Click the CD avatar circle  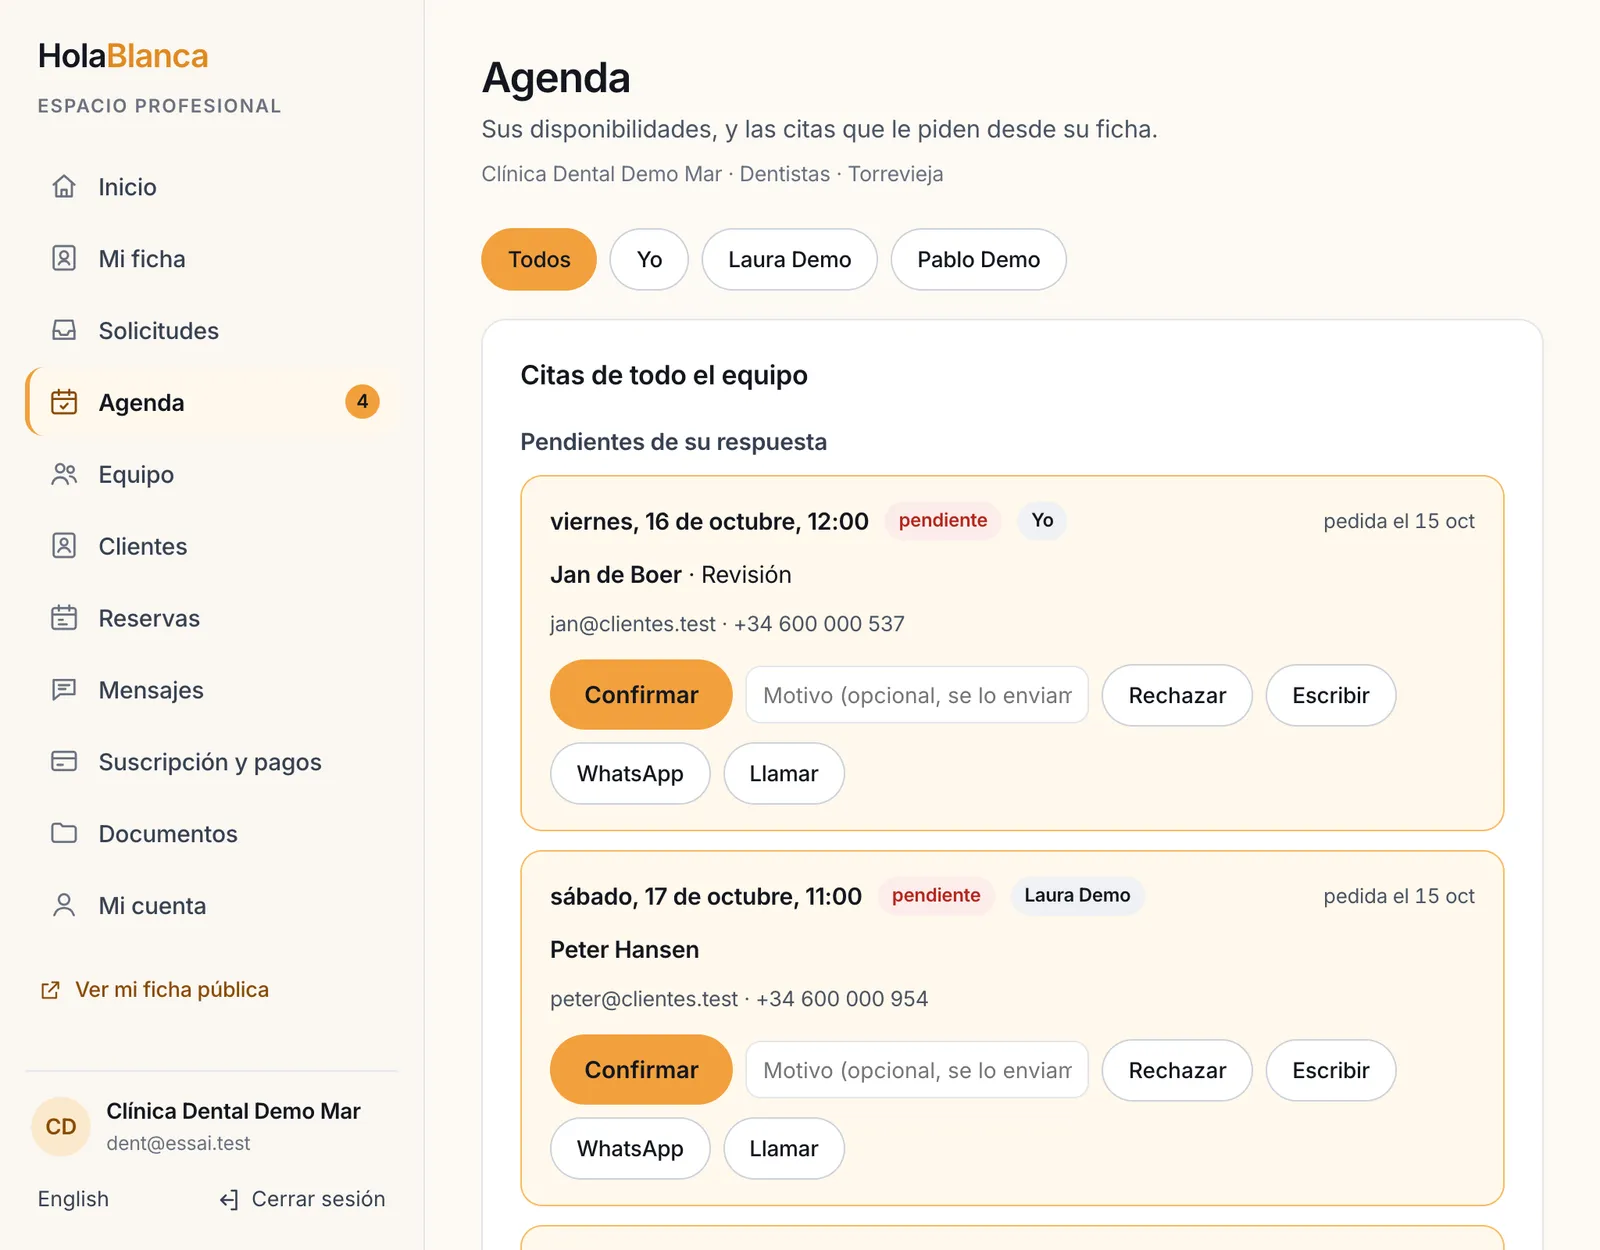coord(61,1126)
